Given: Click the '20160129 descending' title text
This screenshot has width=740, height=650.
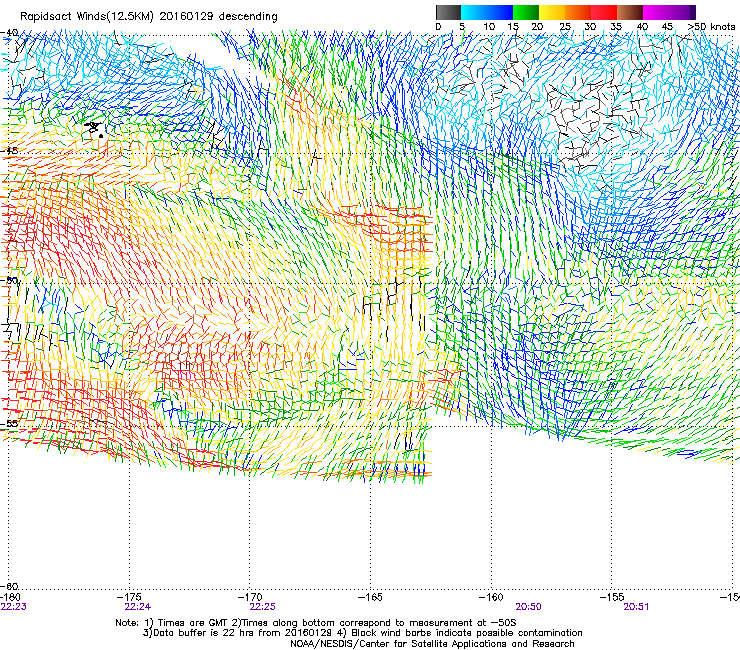Looking at the screenshot, I should (219, 17).
